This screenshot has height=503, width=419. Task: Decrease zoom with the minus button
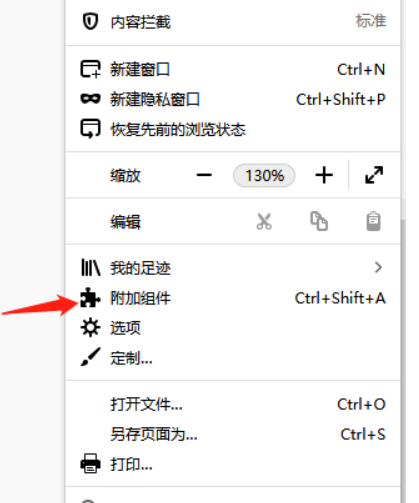pyautogui.click(x=204, y=175)
